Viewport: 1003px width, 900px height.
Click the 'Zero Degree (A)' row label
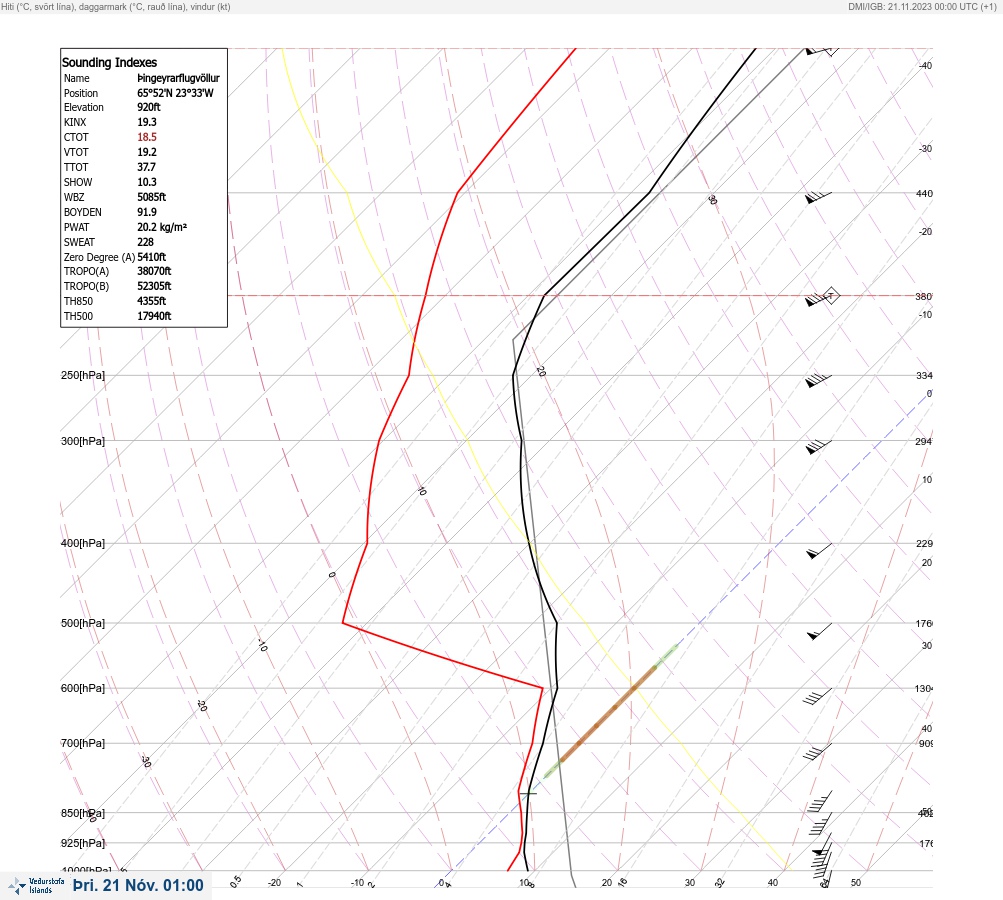tap(99, 257)
